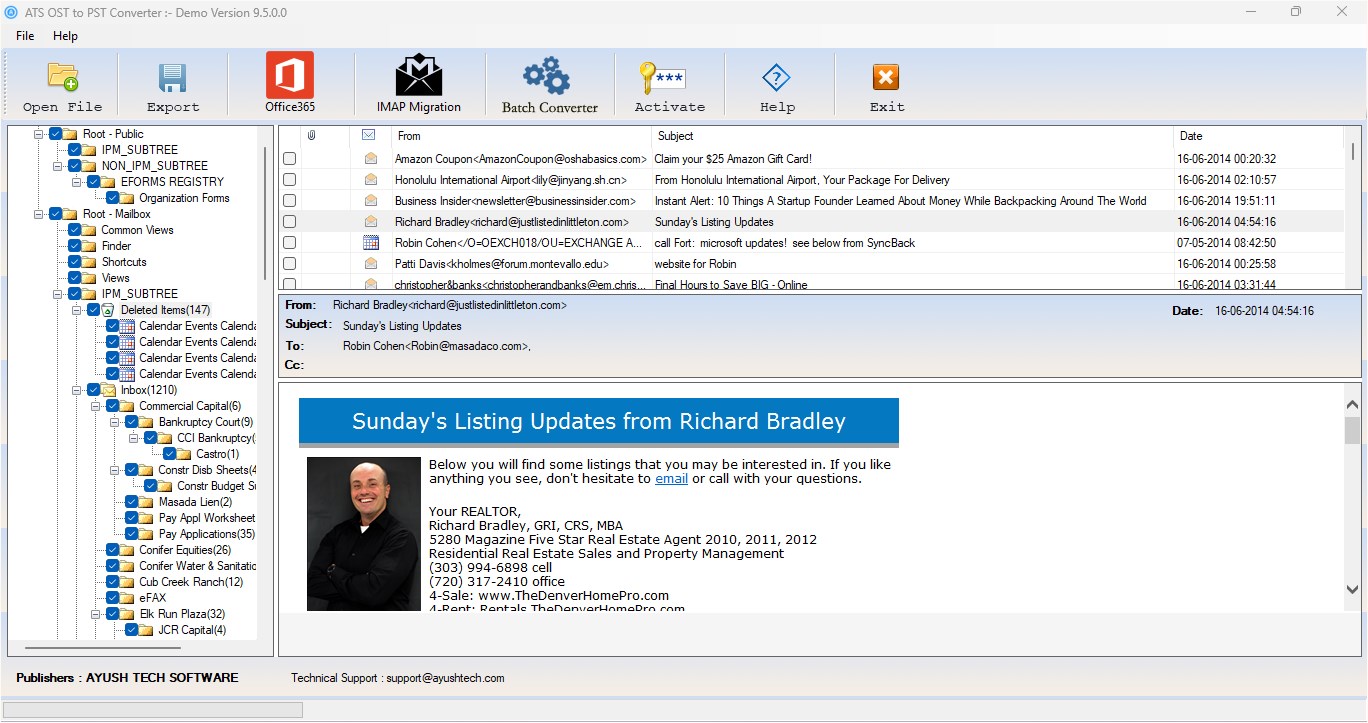Open a file with the Open File icon
Screen dimensions: 1368x723
(62, 77)
